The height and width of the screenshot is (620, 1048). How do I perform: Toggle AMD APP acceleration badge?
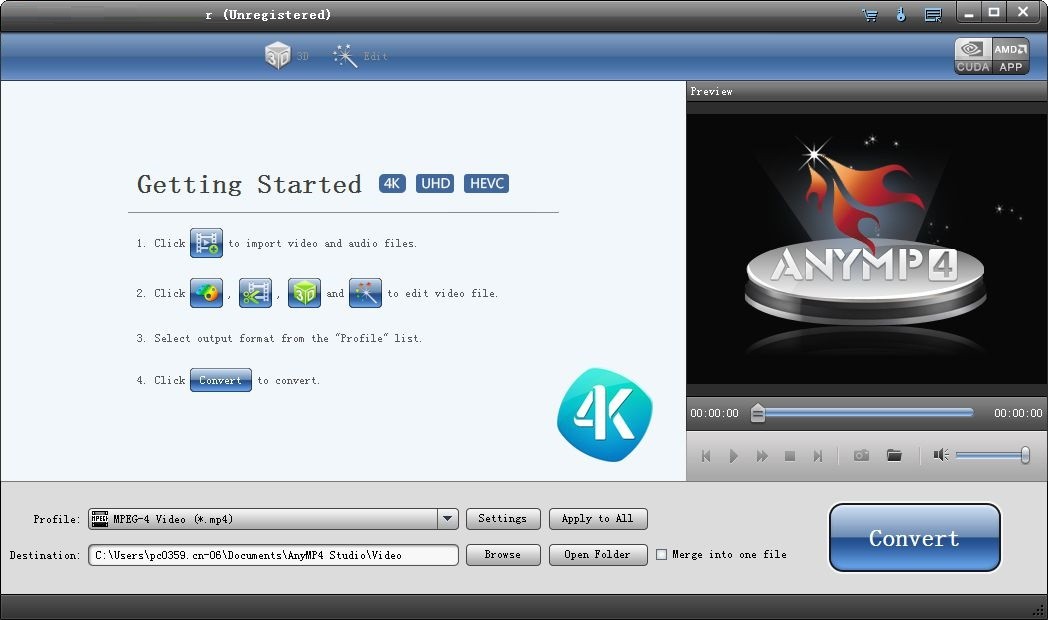pos(1010,56)
